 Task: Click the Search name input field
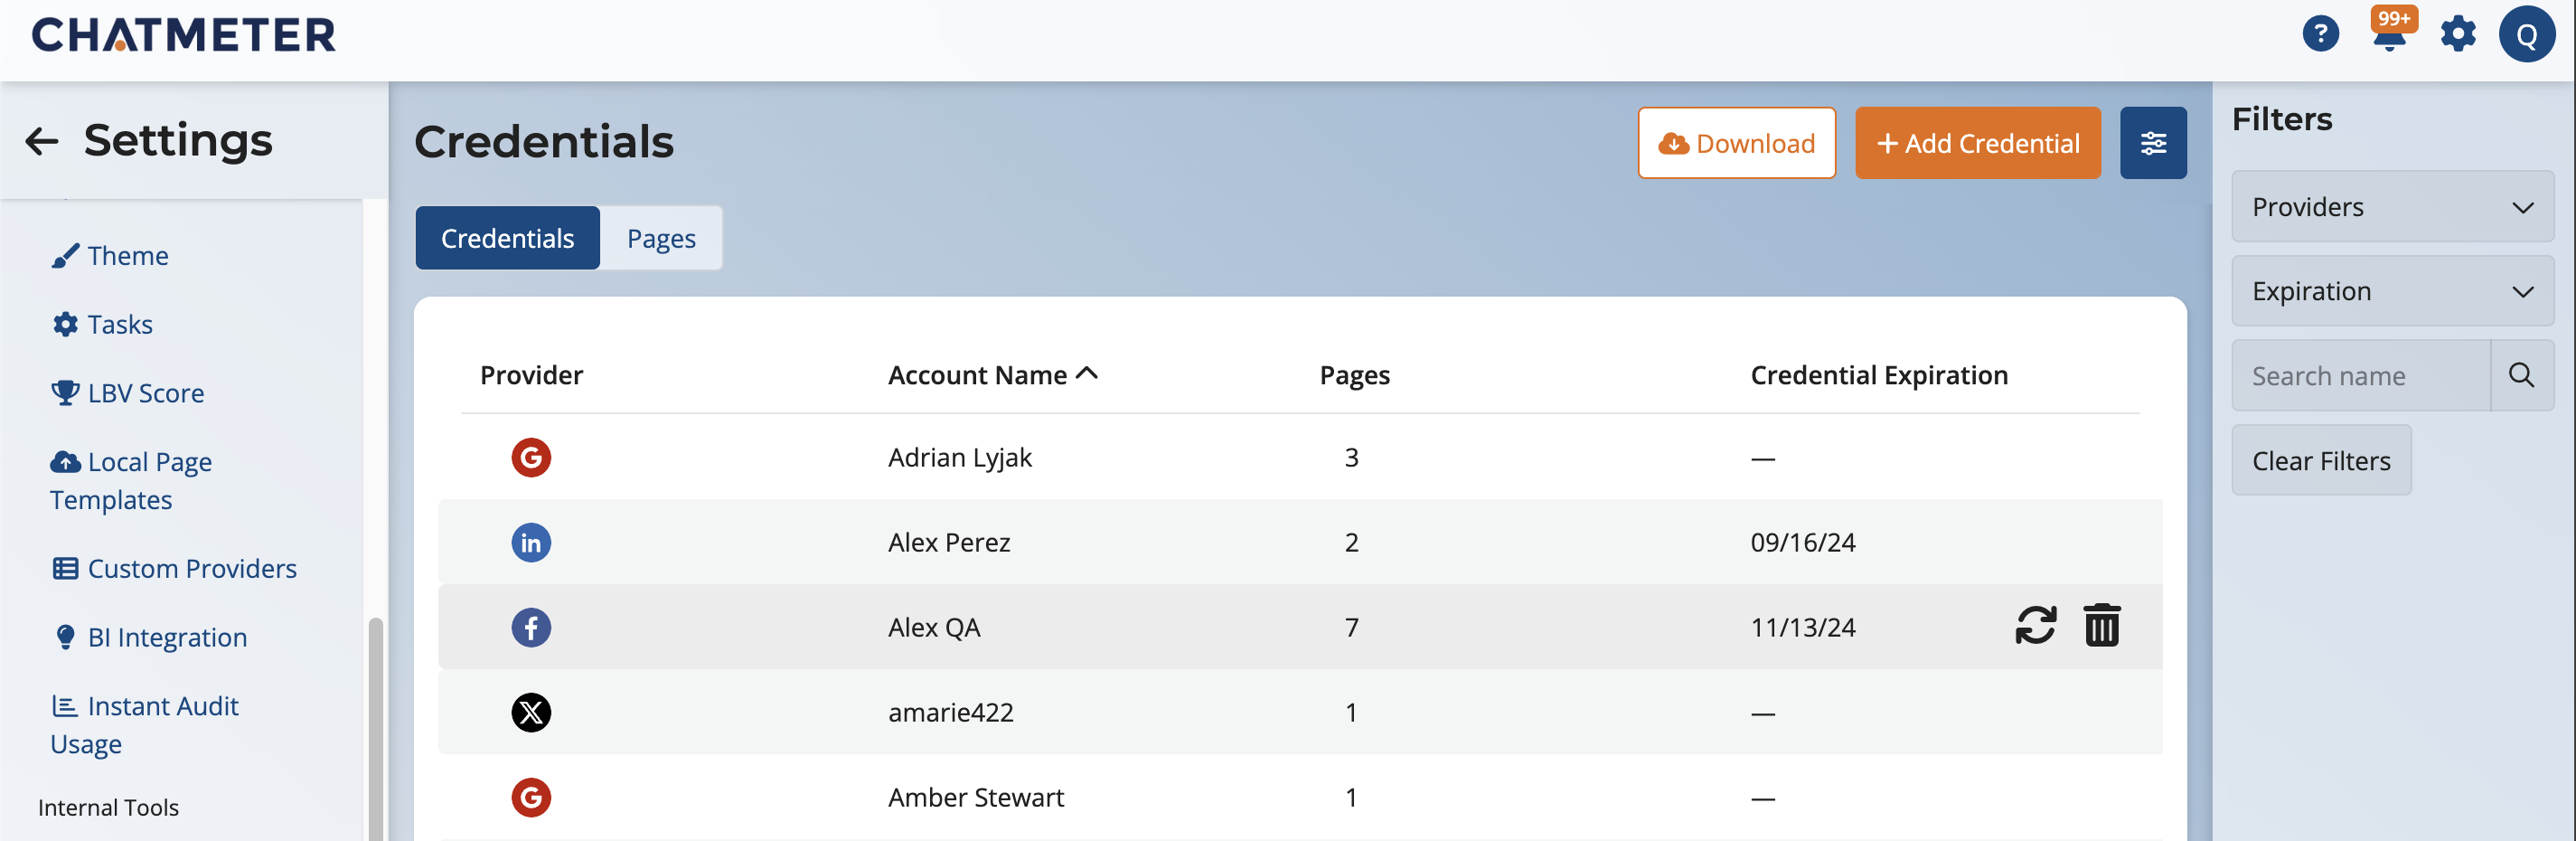pyautogui.click(x=2360, y=376)
